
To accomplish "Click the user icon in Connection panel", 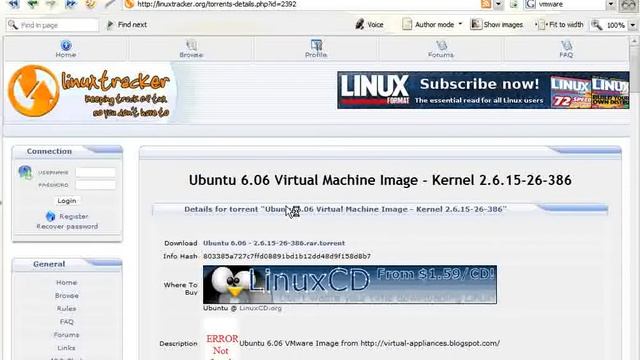I will tap(25, 172).
